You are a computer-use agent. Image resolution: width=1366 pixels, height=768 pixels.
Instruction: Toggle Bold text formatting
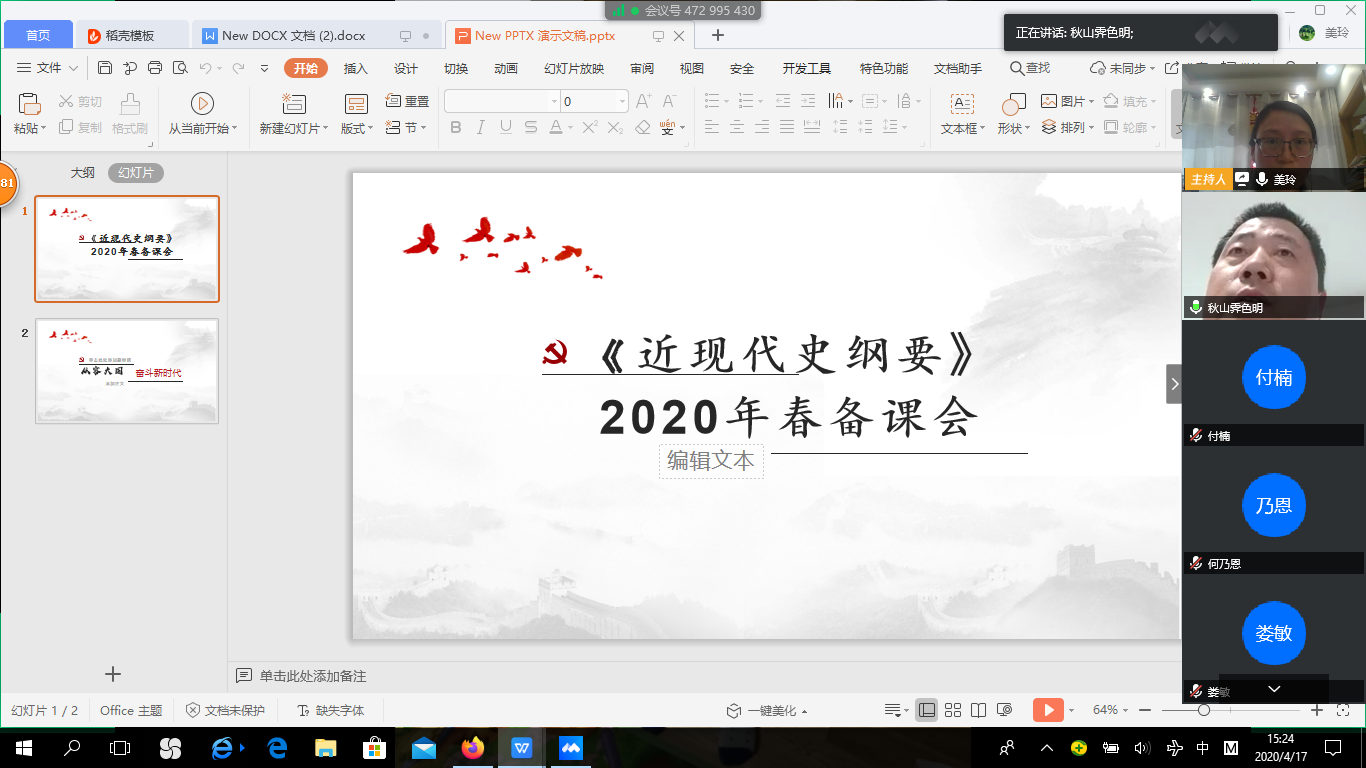(456, 127)
